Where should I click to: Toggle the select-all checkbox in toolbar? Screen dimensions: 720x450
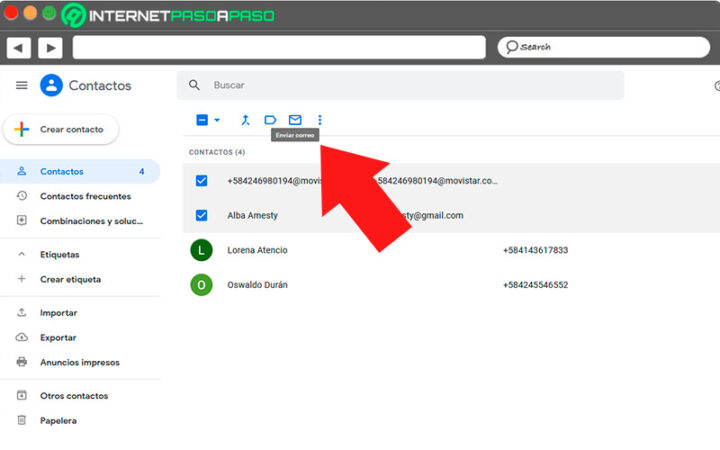click(202, 120)
